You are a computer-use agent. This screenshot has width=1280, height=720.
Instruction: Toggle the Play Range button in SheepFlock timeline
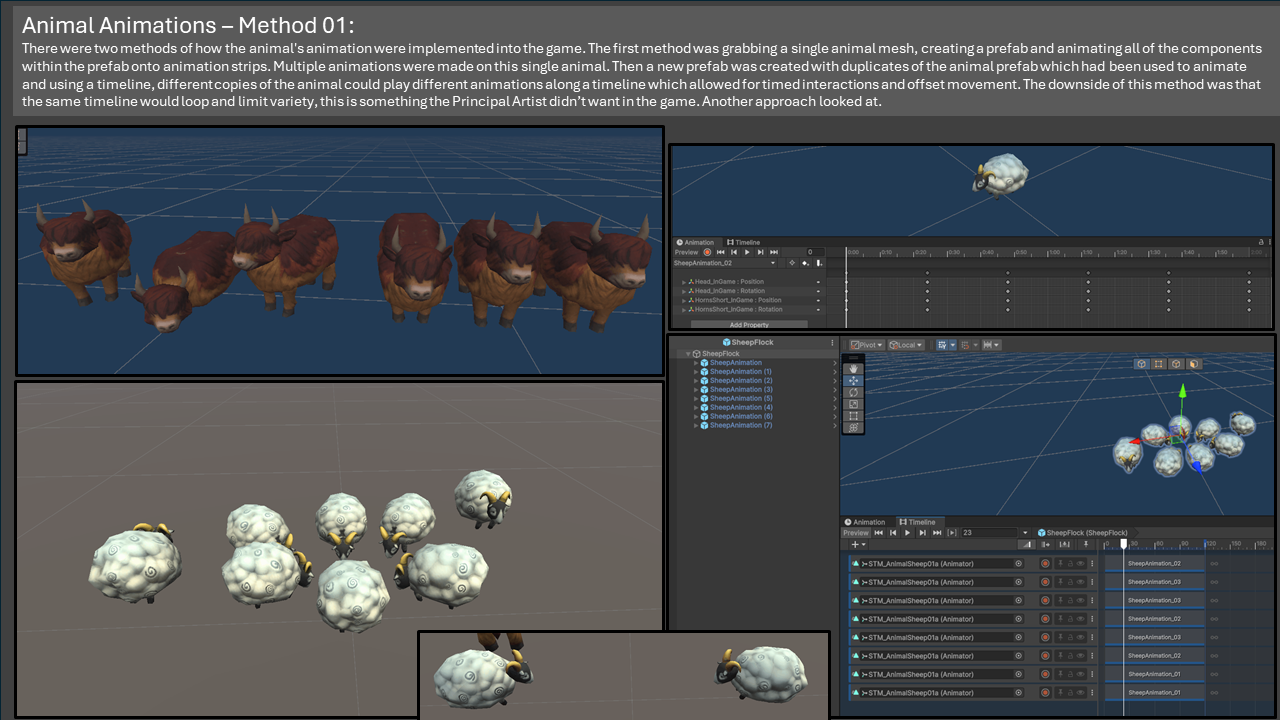pos(952,533)
